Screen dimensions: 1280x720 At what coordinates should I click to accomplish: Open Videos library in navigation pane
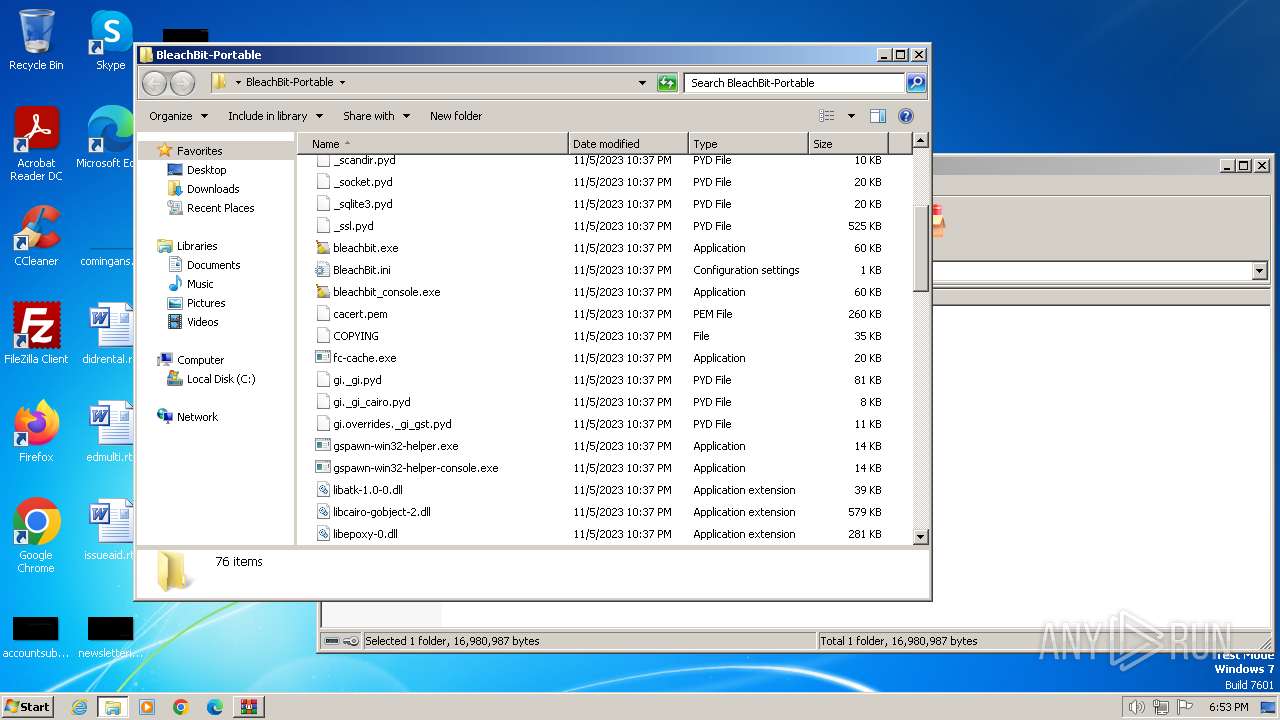pyautogui.click(x=202, y=322)
